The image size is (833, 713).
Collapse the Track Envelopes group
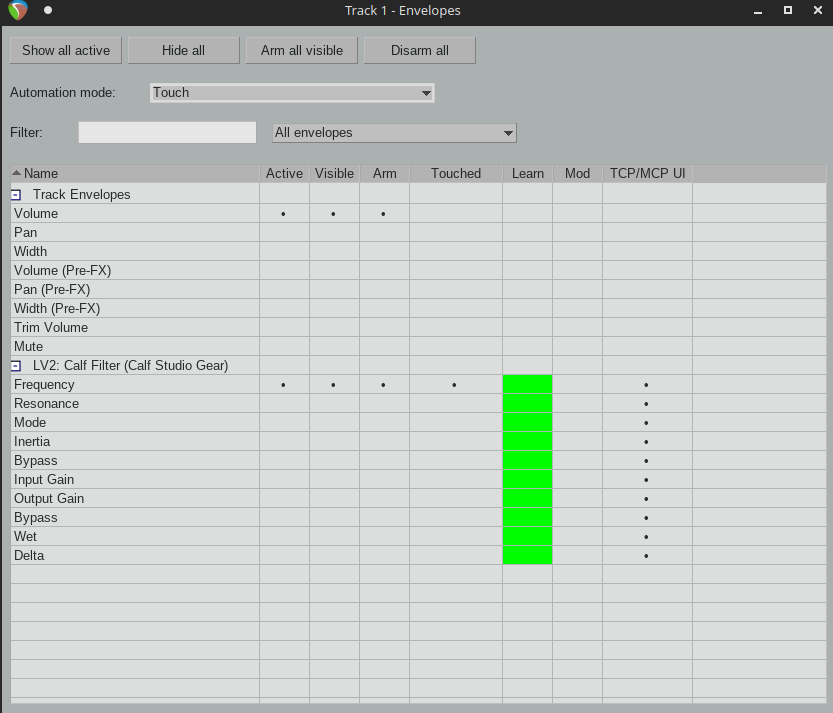point(16,195)
